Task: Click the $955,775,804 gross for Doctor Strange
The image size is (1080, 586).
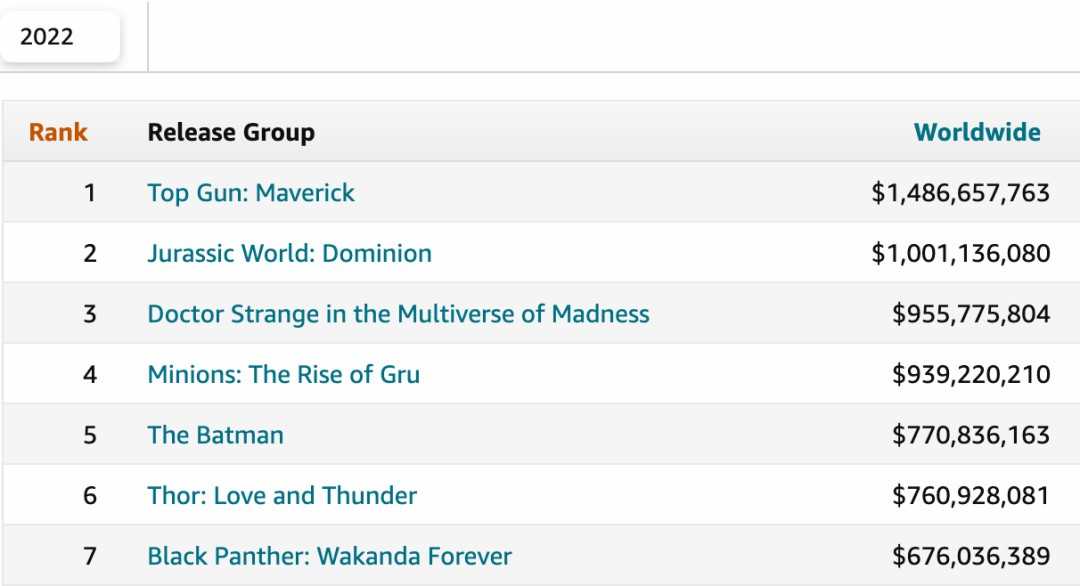Action: coord(970,314)
